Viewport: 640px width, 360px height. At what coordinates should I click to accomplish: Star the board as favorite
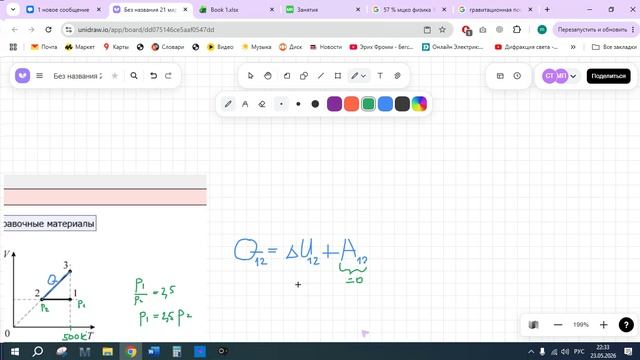coord(115,76)
